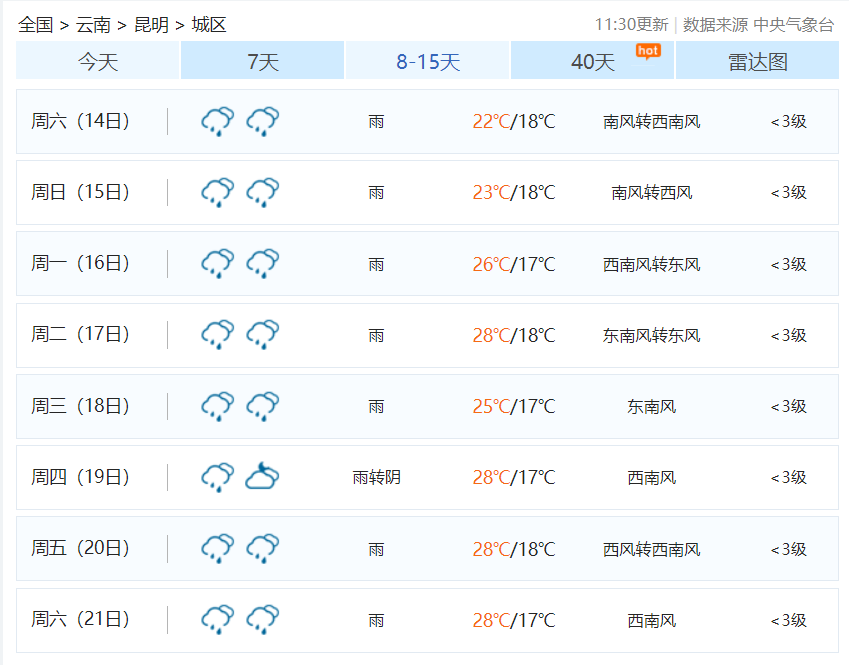849x665 pixels.
Task: Select Monday (16日) rain icon
Action: click(x=218, y=263)
